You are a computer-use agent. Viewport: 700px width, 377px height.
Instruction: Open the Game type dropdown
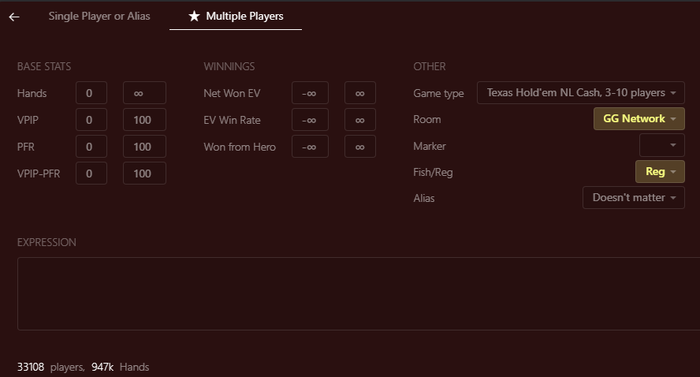[581, 93]
